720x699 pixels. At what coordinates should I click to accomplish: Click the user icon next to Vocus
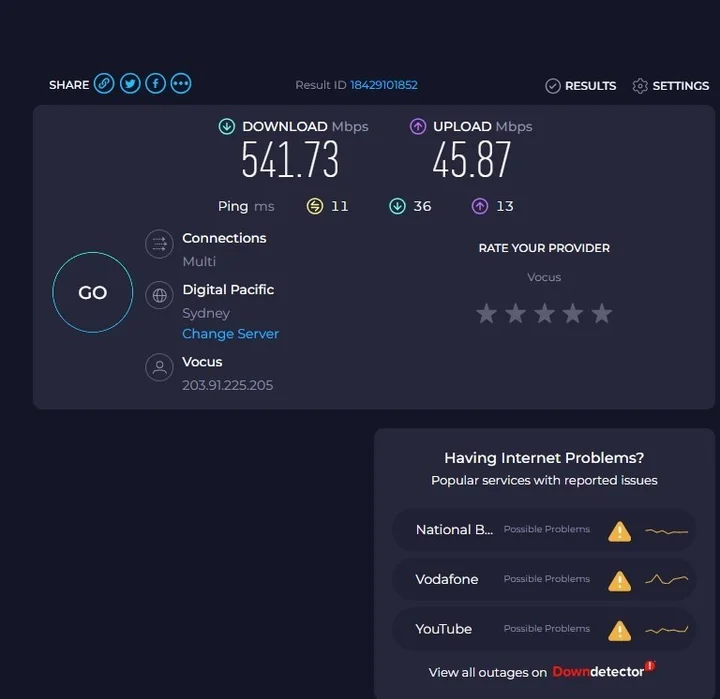159,367
